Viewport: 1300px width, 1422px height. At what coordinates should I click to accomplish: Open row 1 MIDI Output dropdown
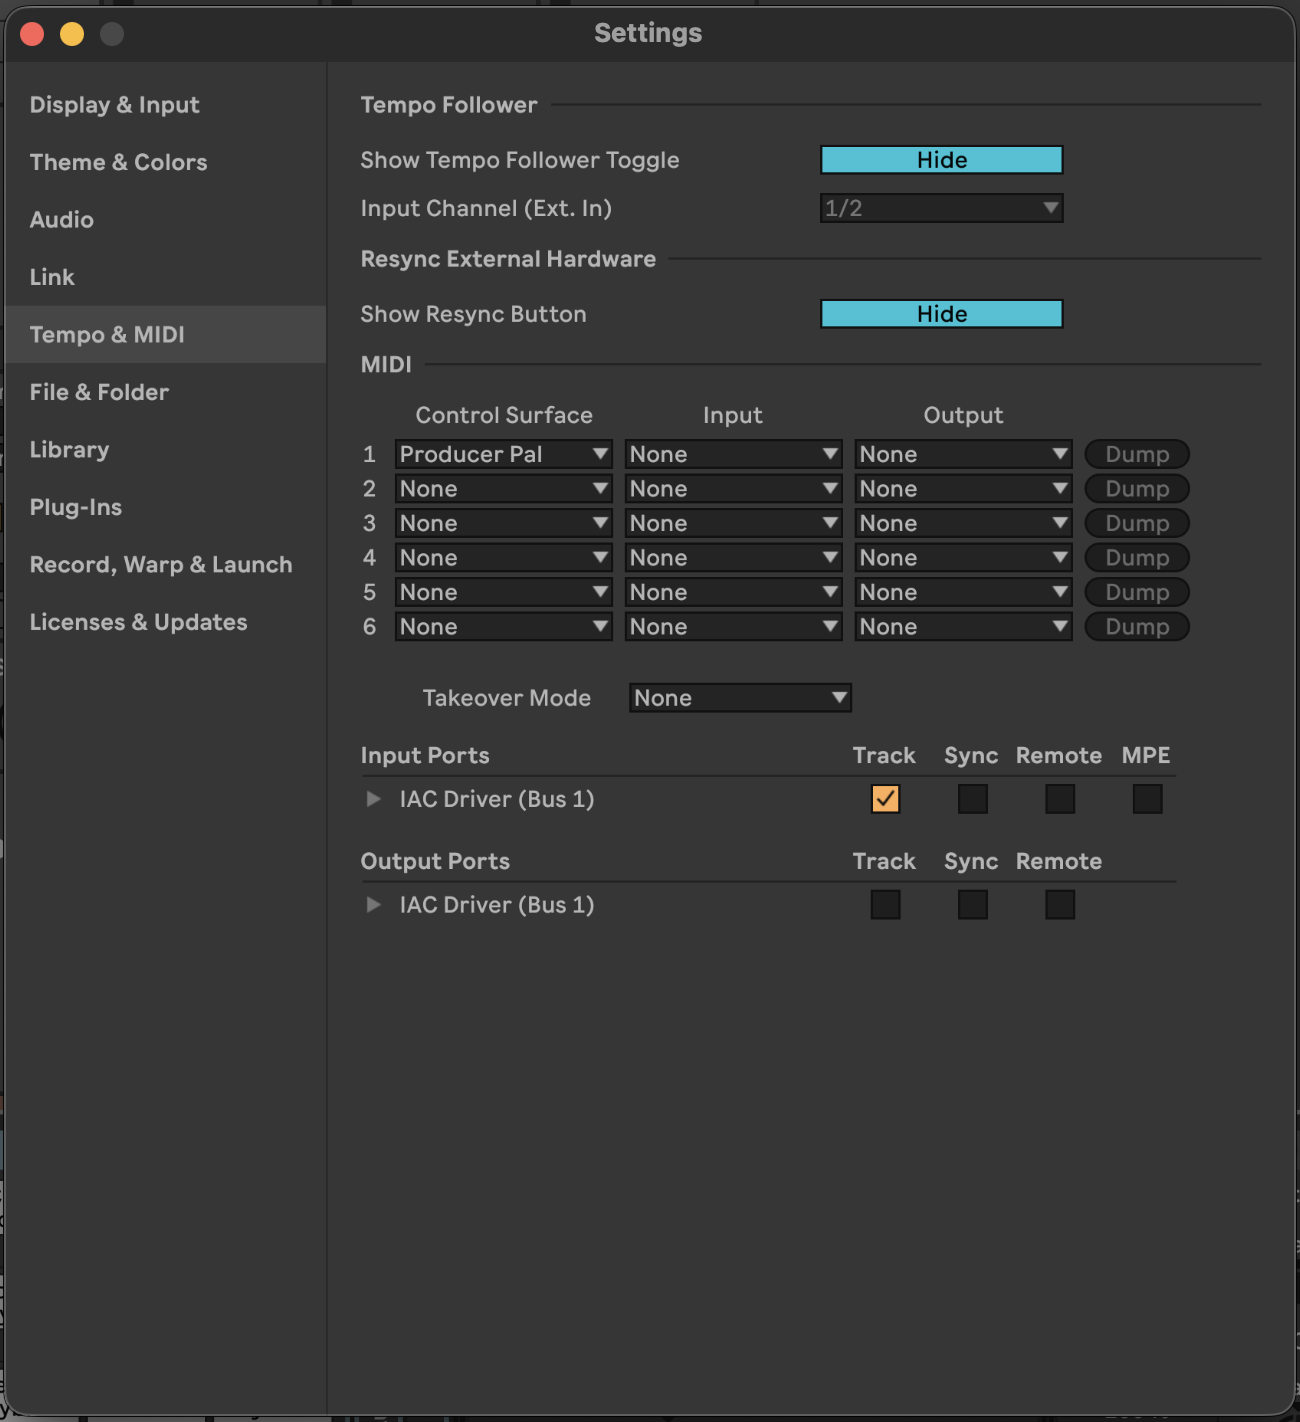(963, 454)
